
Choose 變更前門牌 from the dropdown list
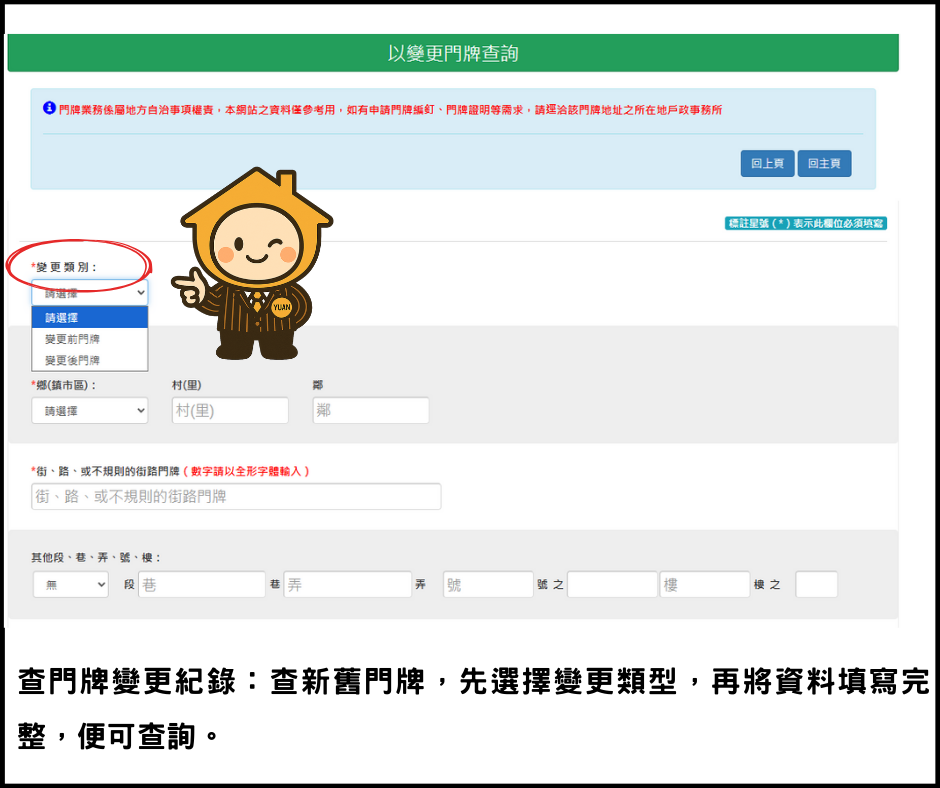tap(89, 339)
